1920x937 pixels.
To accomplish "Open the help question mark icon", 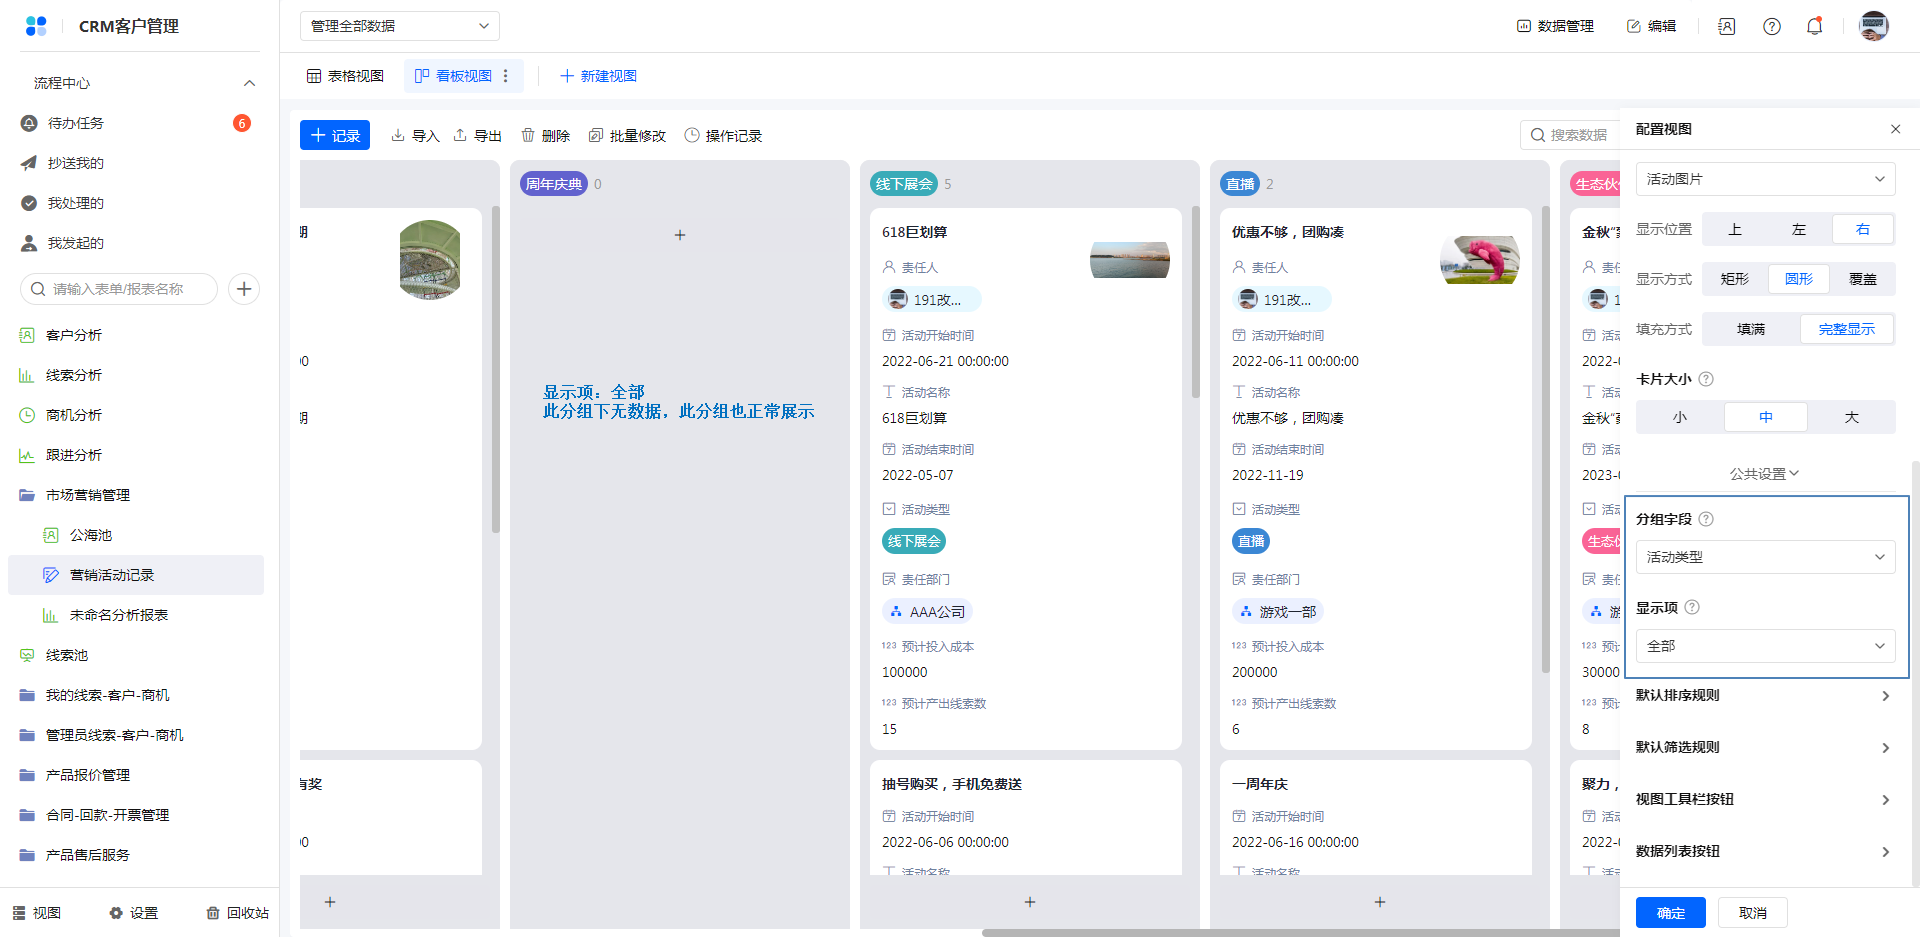I will [x=1771, y=26].
